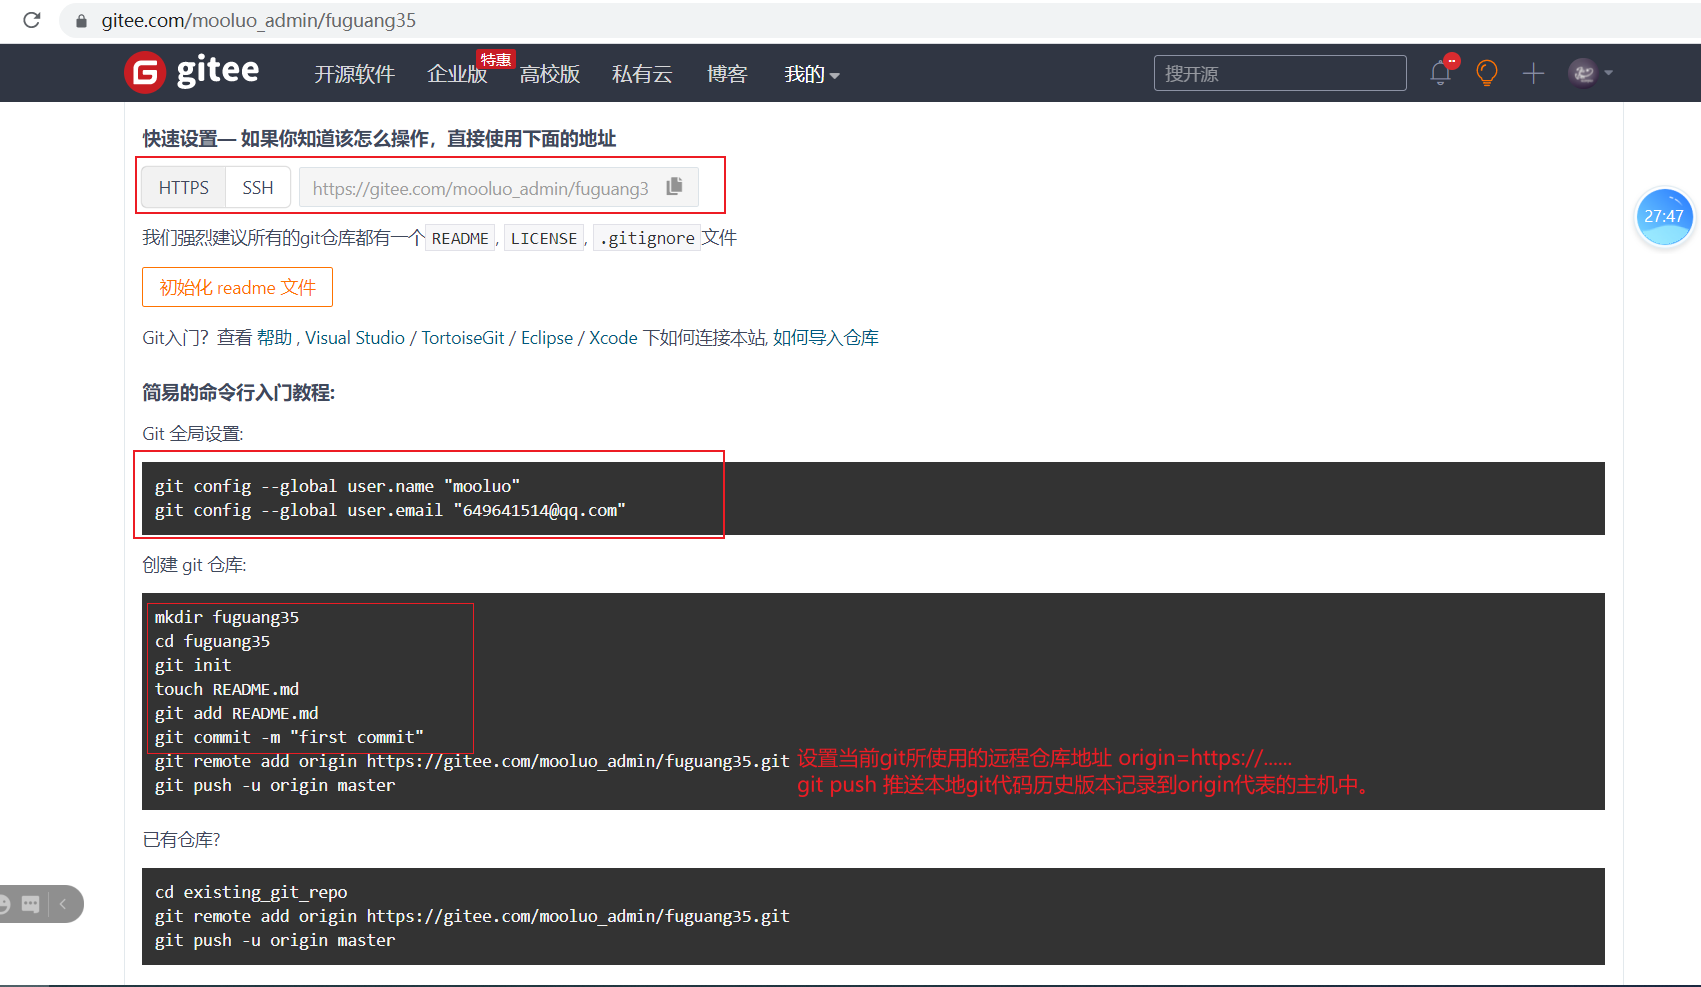The image size is (1701, 987).
Task: Open 高校版 menu item
Action: 550,74
